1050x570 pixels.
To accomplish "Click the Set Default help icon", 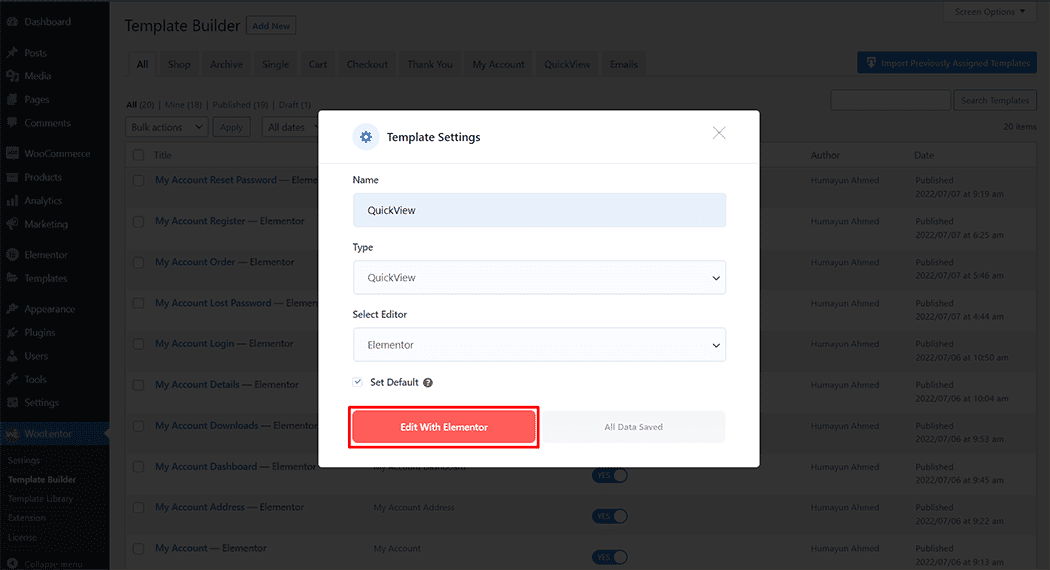I will tap(428, 383).
